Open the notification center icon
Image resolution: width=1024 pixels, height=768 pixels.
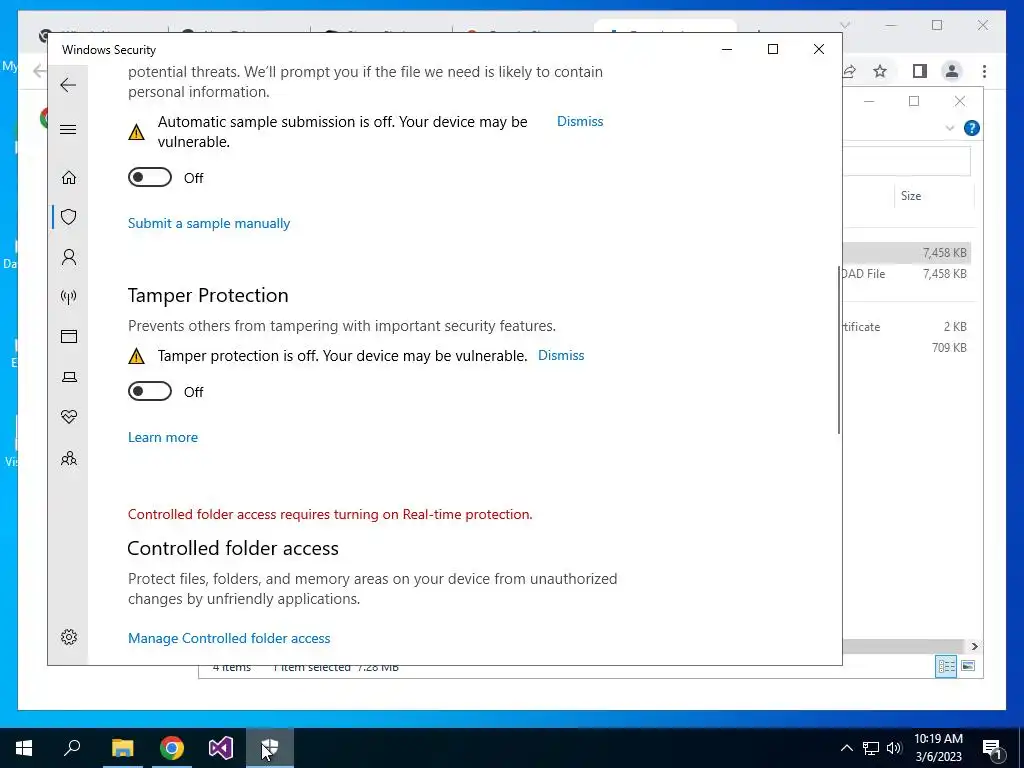click(992, 748)
